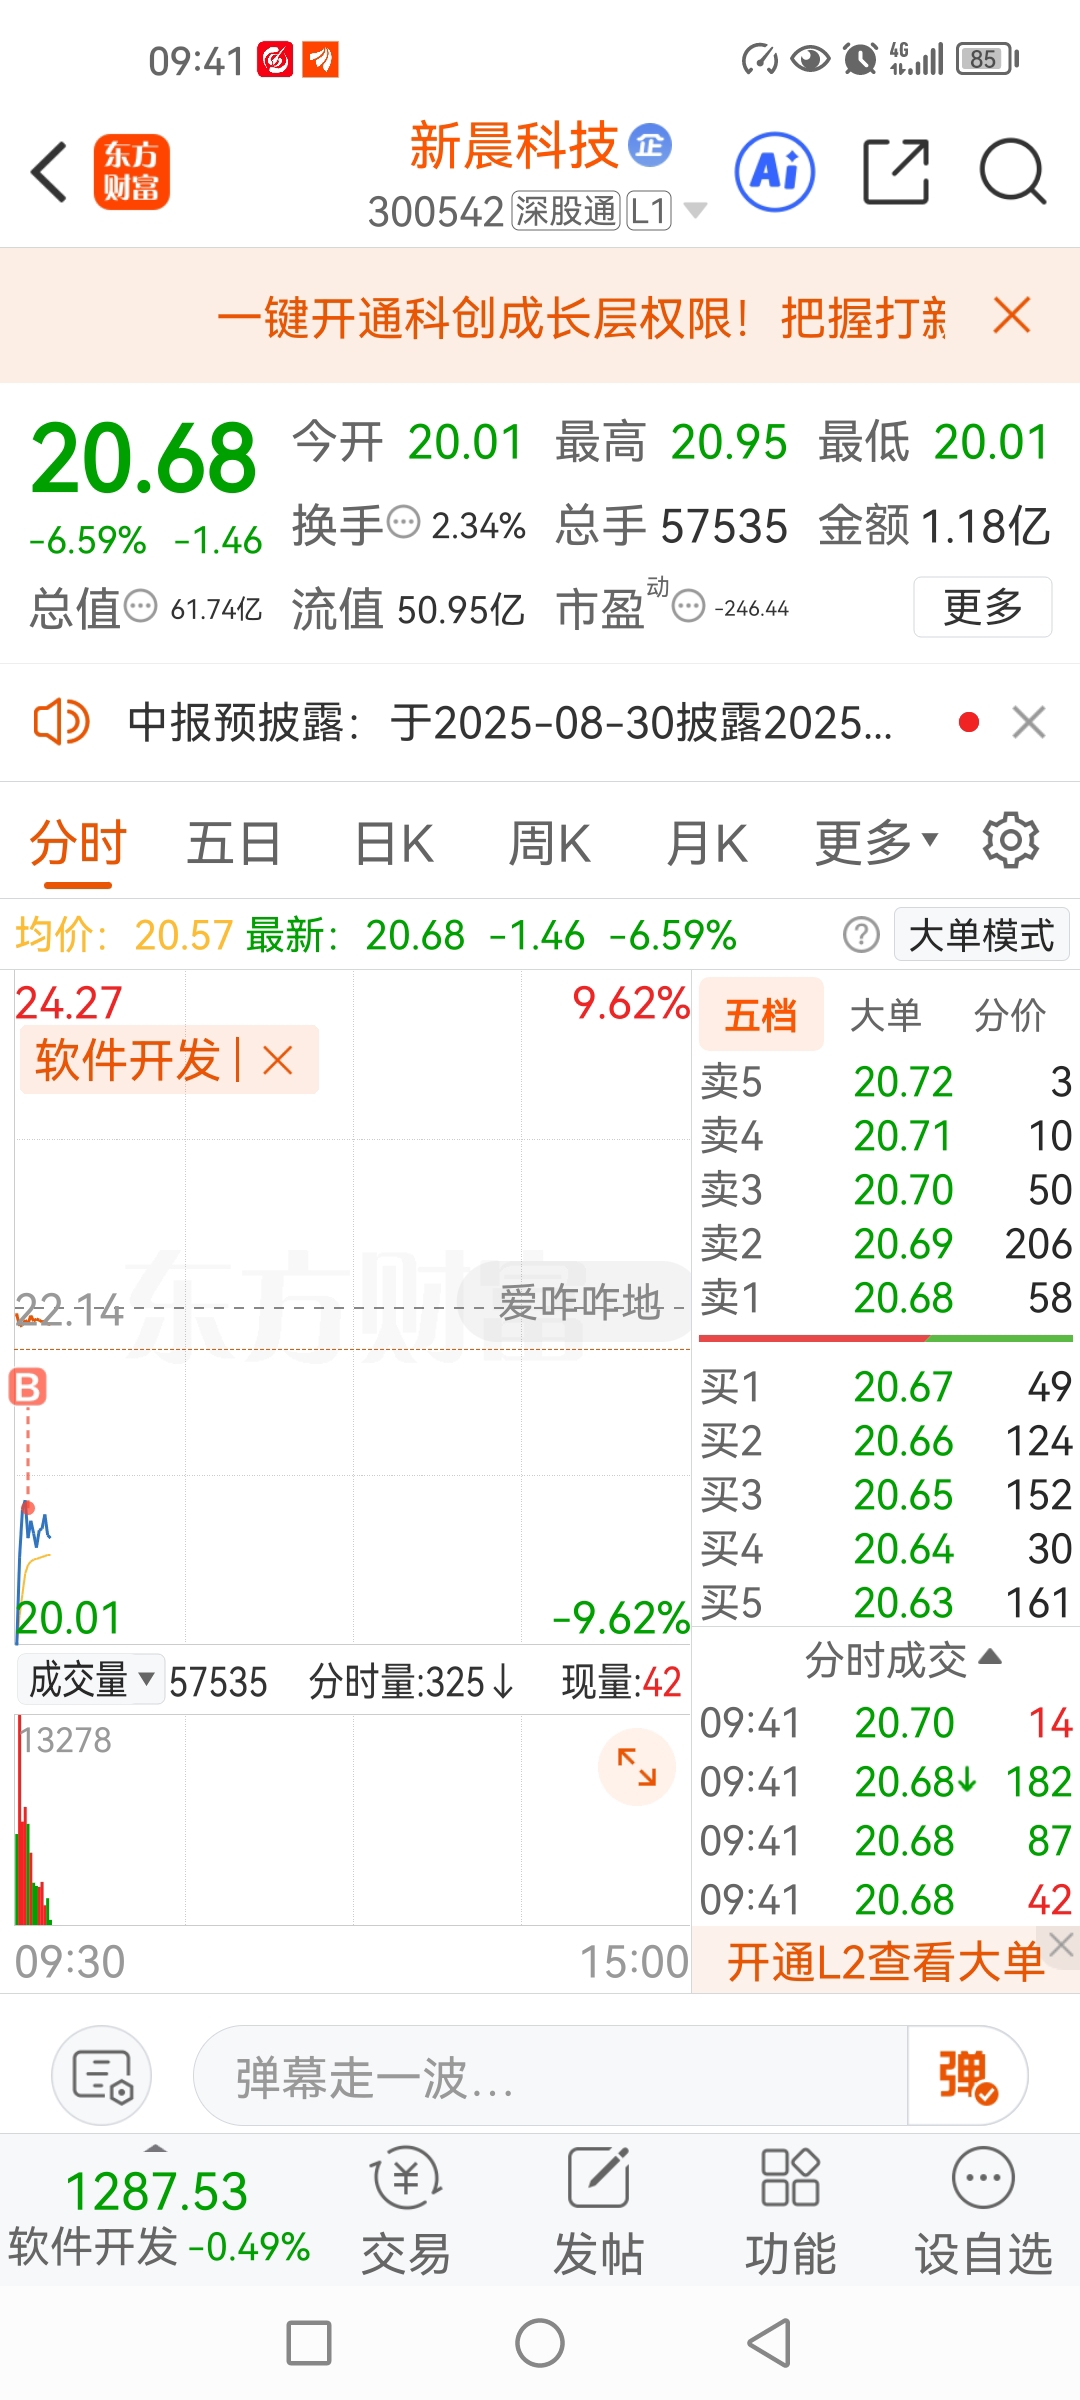Open the Ai assistant icon
The image size is (1080, 2400).
(775, 172)
